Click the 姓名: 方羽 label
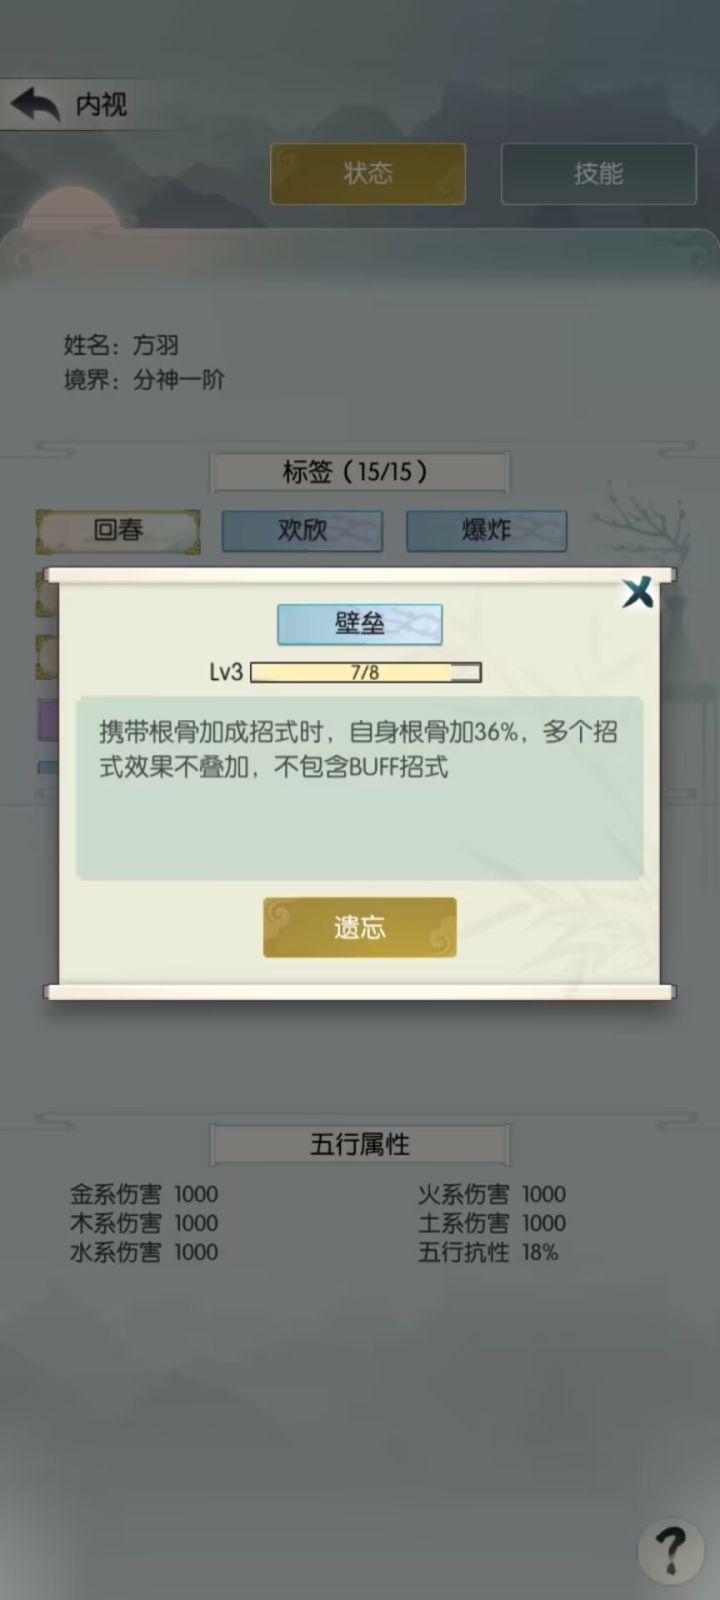 click(121, 345)
